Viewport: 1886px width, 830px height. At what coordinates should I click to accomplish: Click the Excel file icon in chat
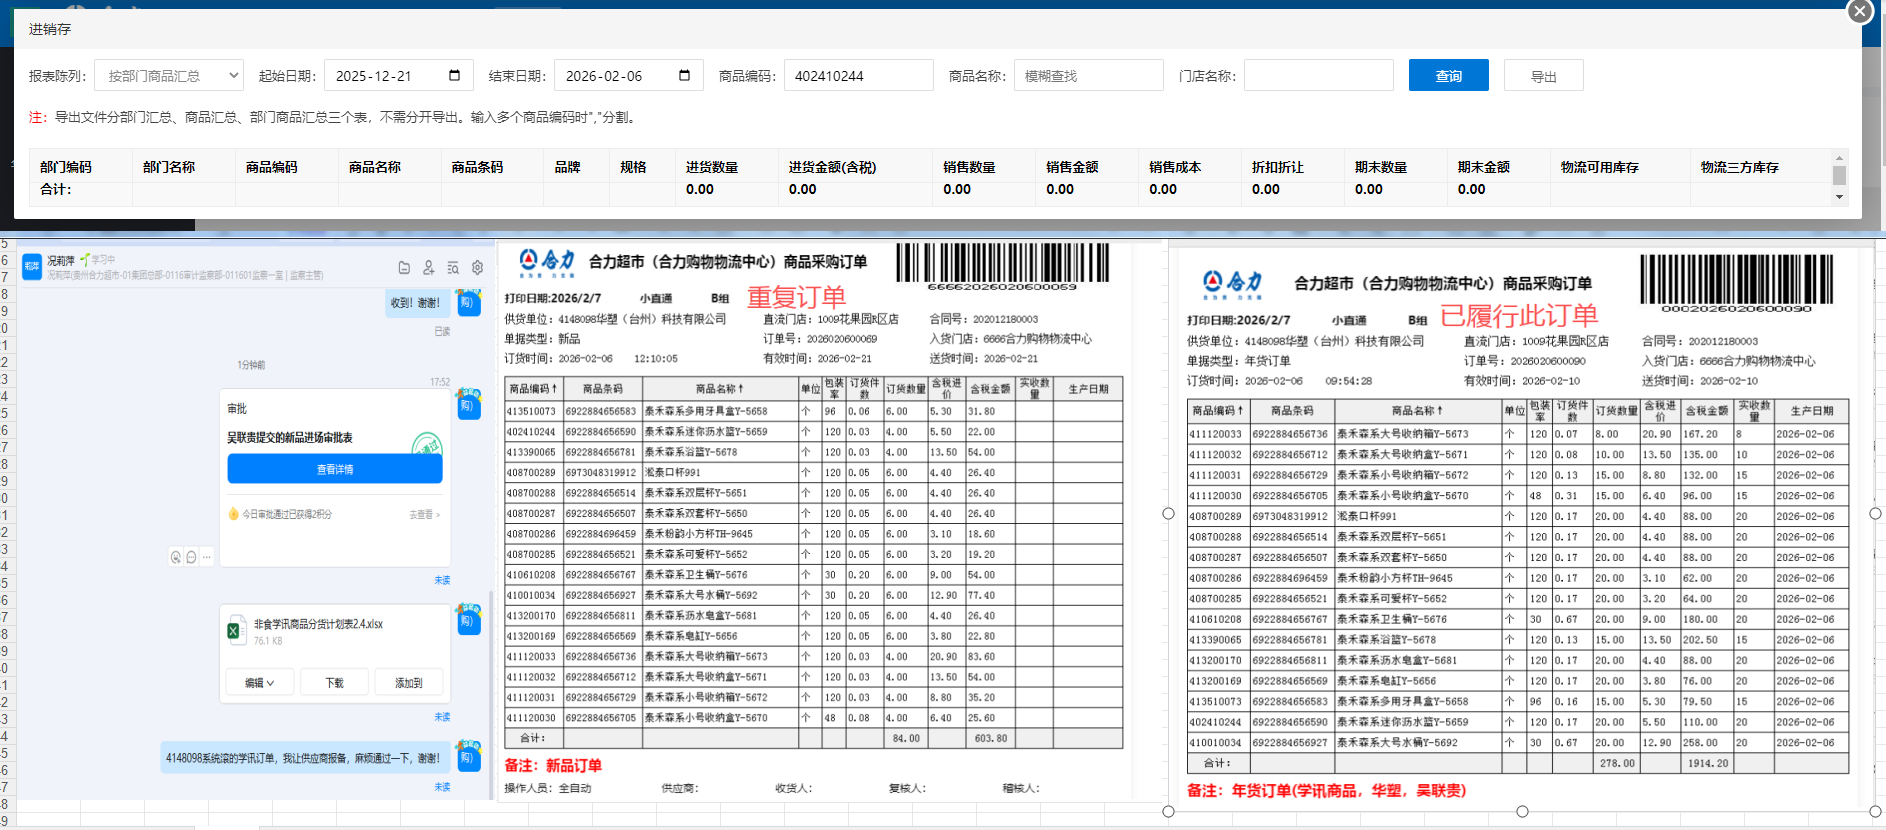click(234, 631)
